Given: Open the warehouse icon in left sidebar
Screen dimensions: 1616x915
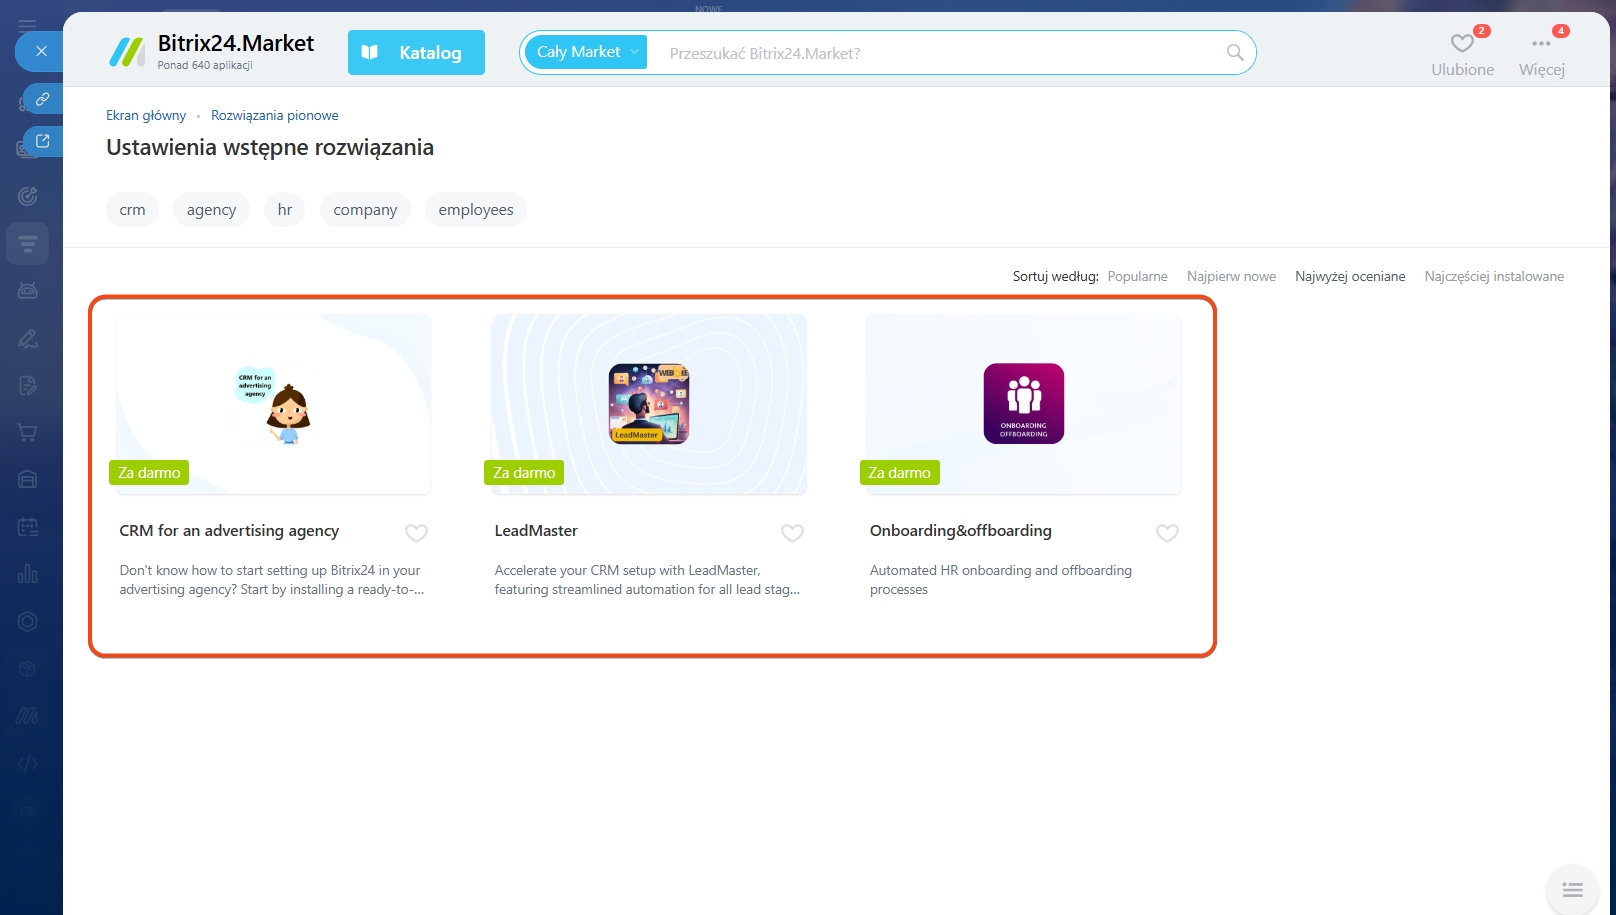Looking at the screenshot, I should (x=28, y=480).
